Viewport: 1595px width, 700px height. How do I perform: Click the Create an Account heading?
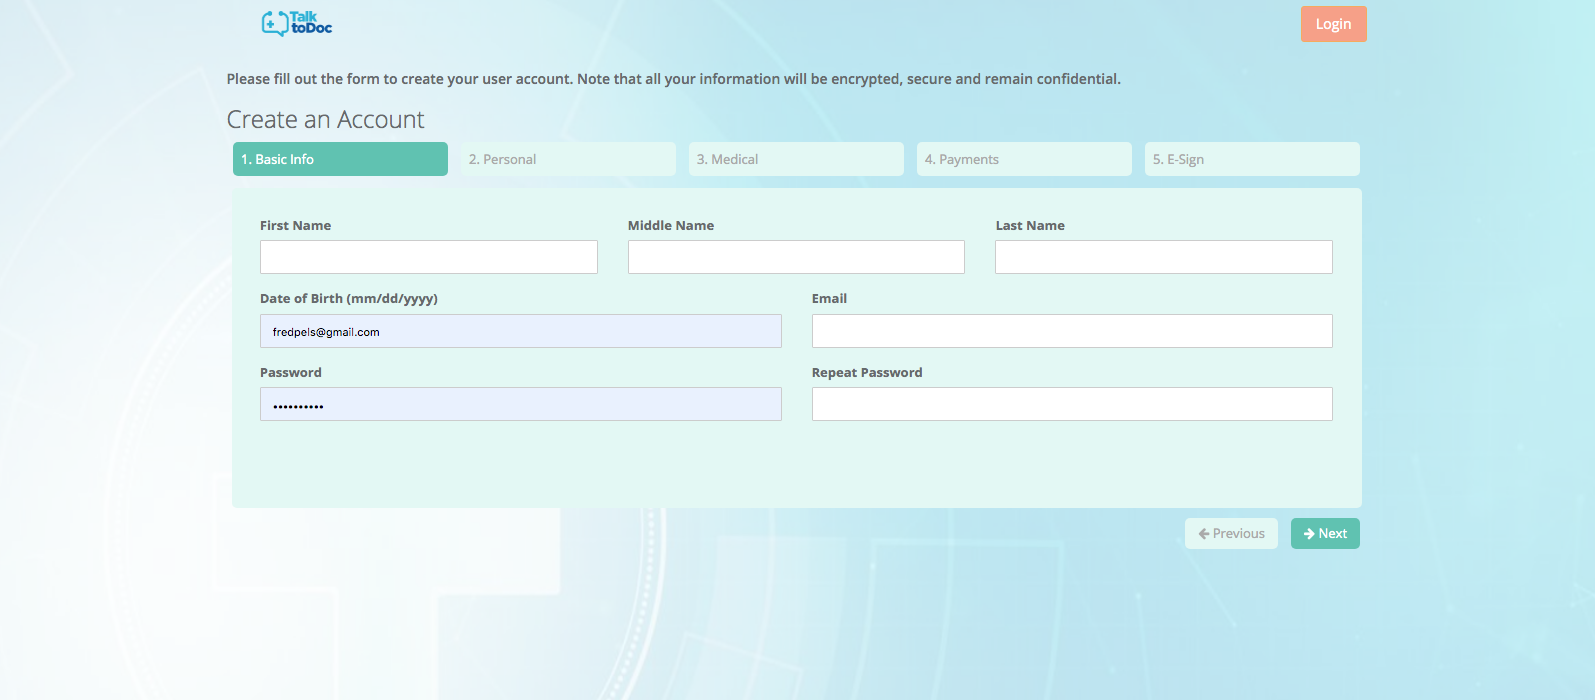click(325, 120)
